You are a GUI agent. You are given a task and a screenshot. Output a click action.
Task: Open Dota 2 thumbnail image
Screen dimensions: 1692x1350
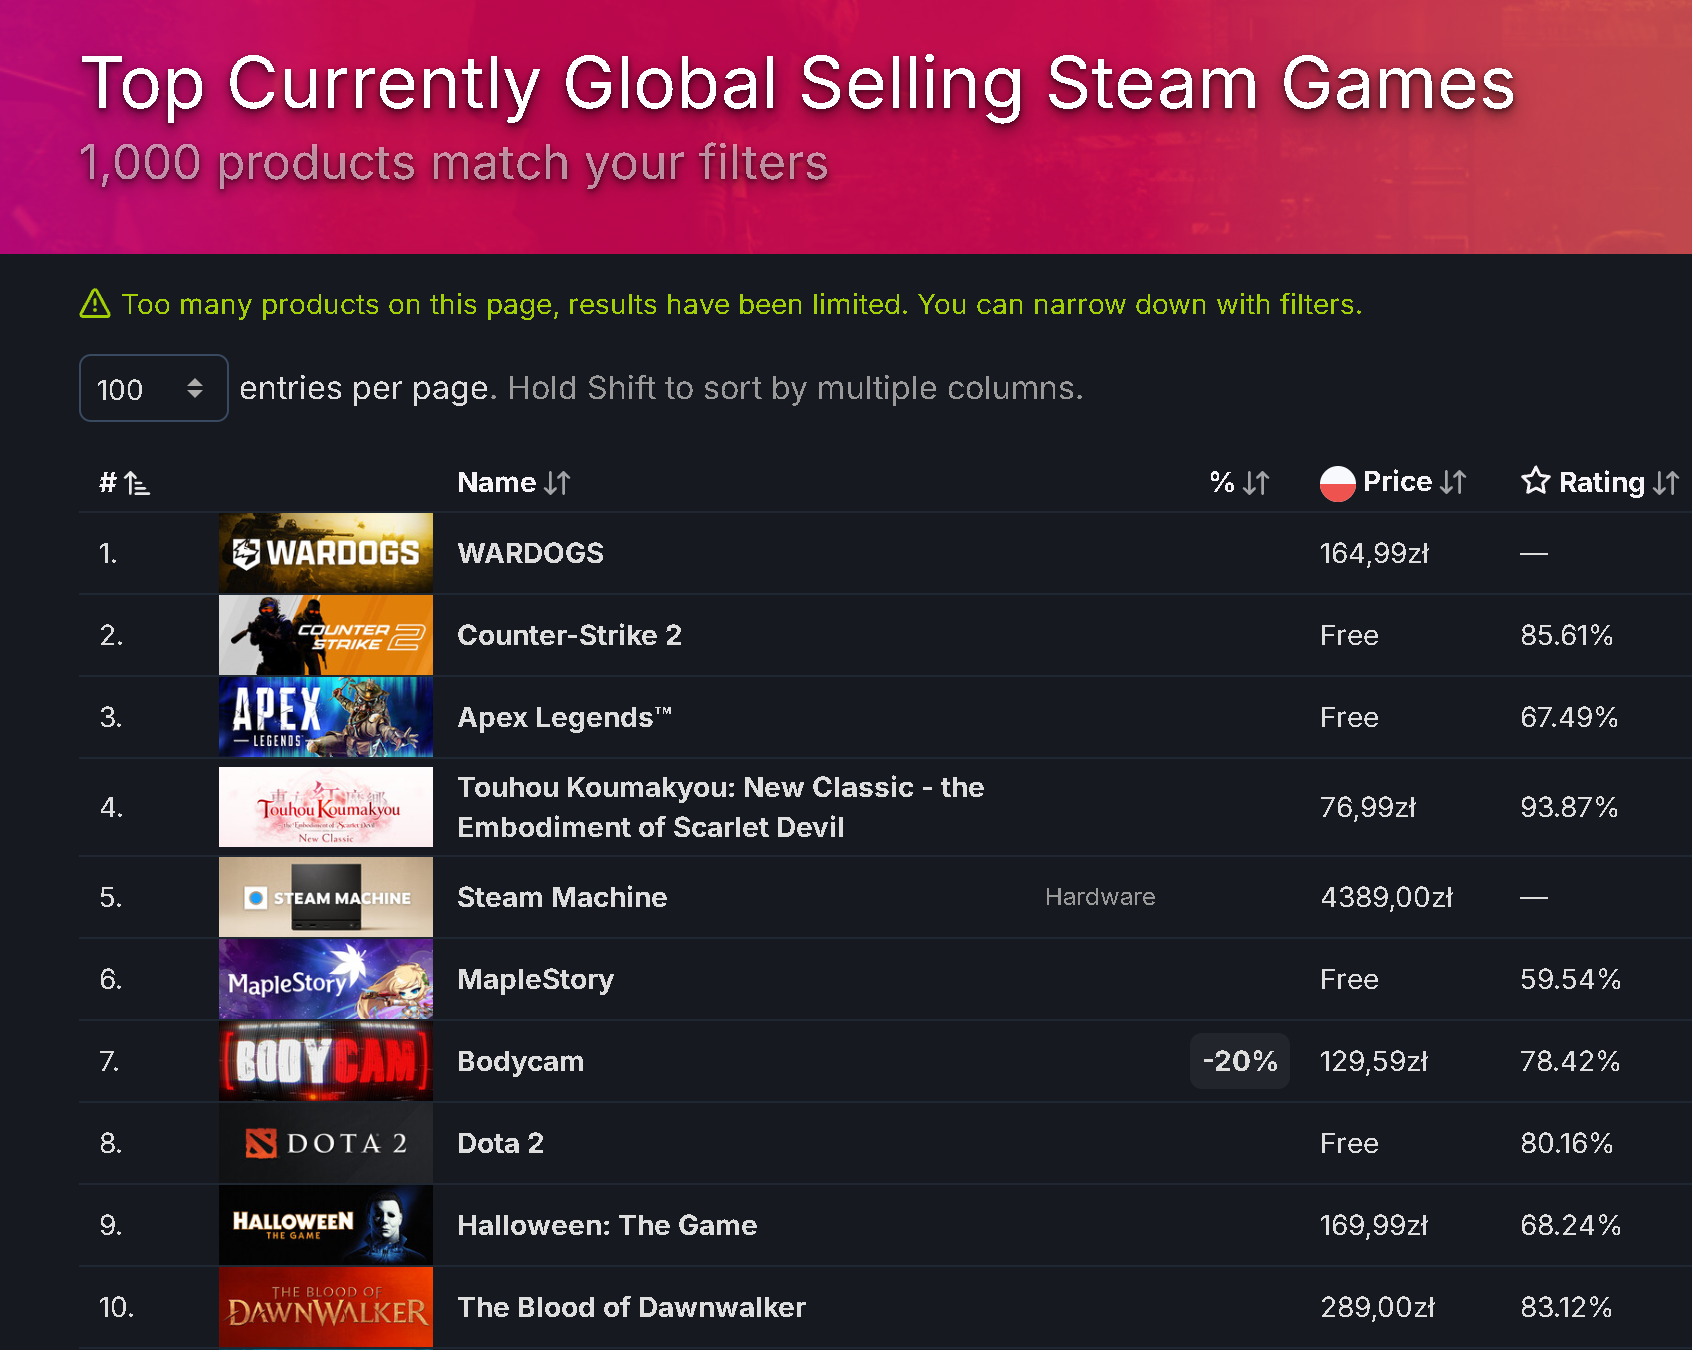point(326,1143)
